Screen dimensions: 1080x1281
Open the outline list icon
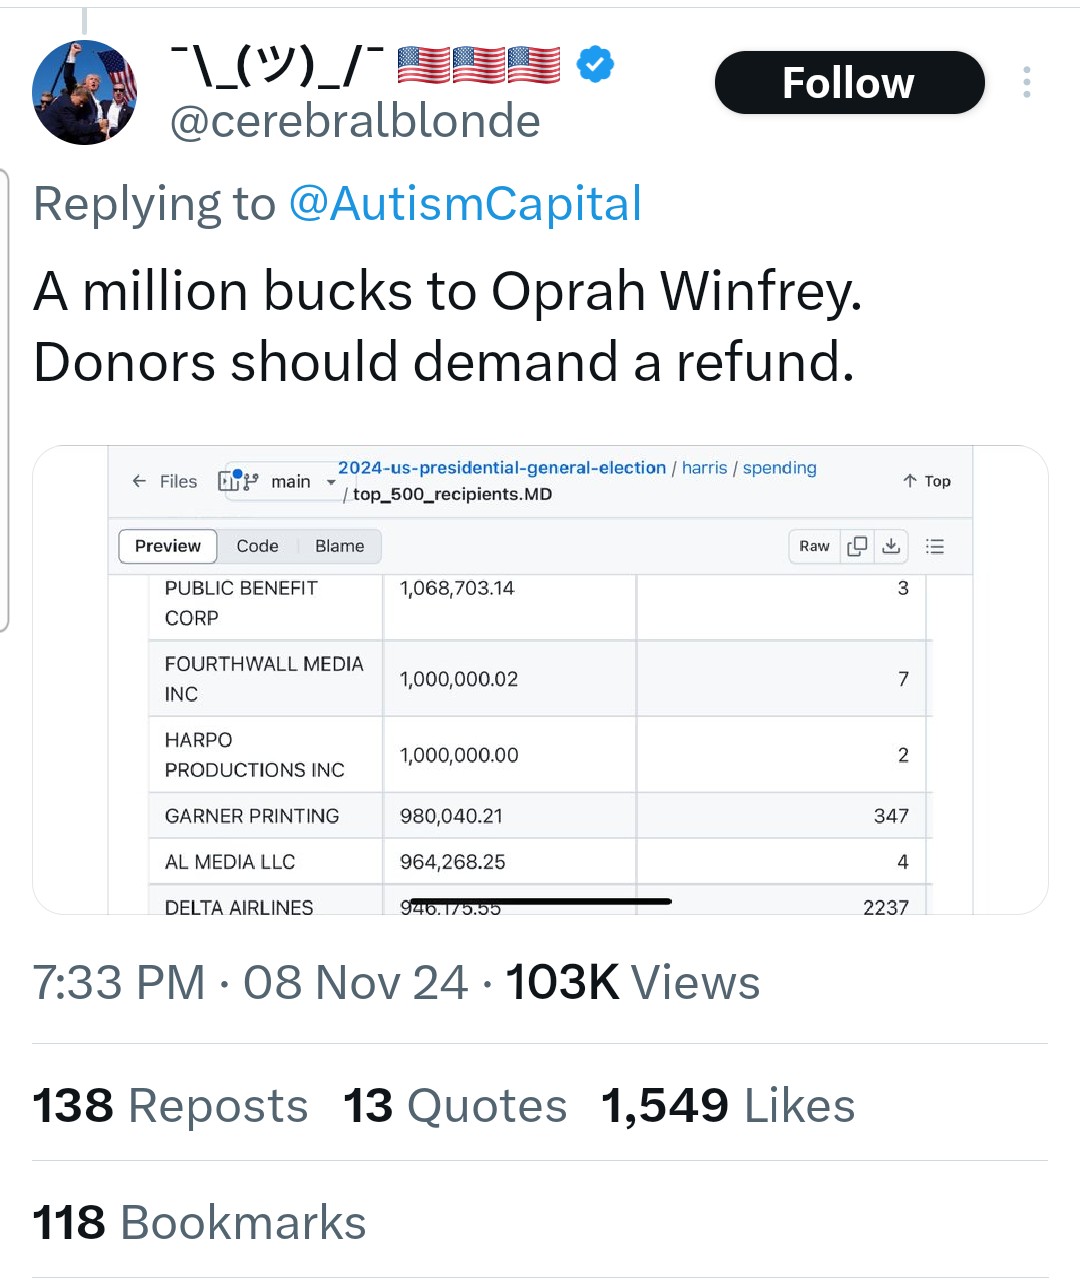coord(935,546)
